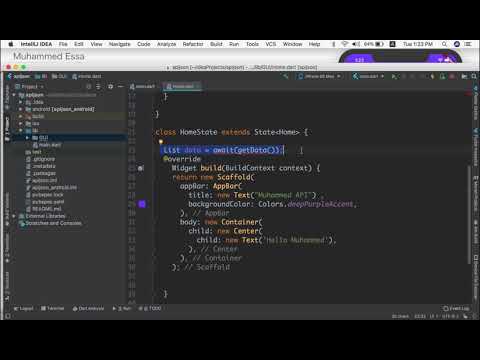This screenshot has height=360, width=480.
Task: Open the Analyze menu
Action: (x=166, y=44)
